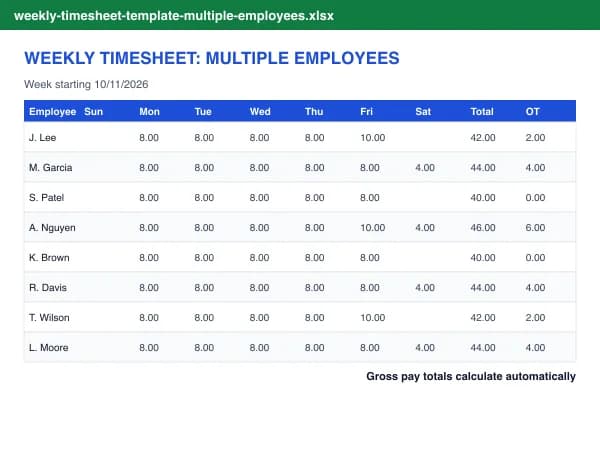The width and height of the screenshot is (600, 450).
Task: Select A. Nguyen's Saturday 4.00 cell
Action: [x=425, y=228]
